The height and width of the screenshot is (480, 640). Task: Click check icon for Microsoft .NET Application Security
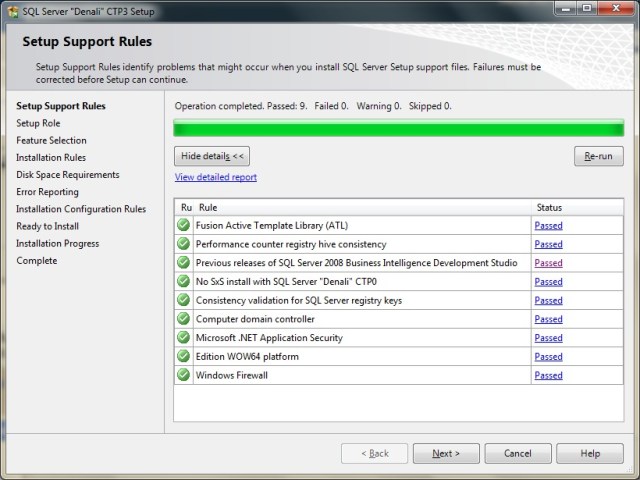click(183, 338)
